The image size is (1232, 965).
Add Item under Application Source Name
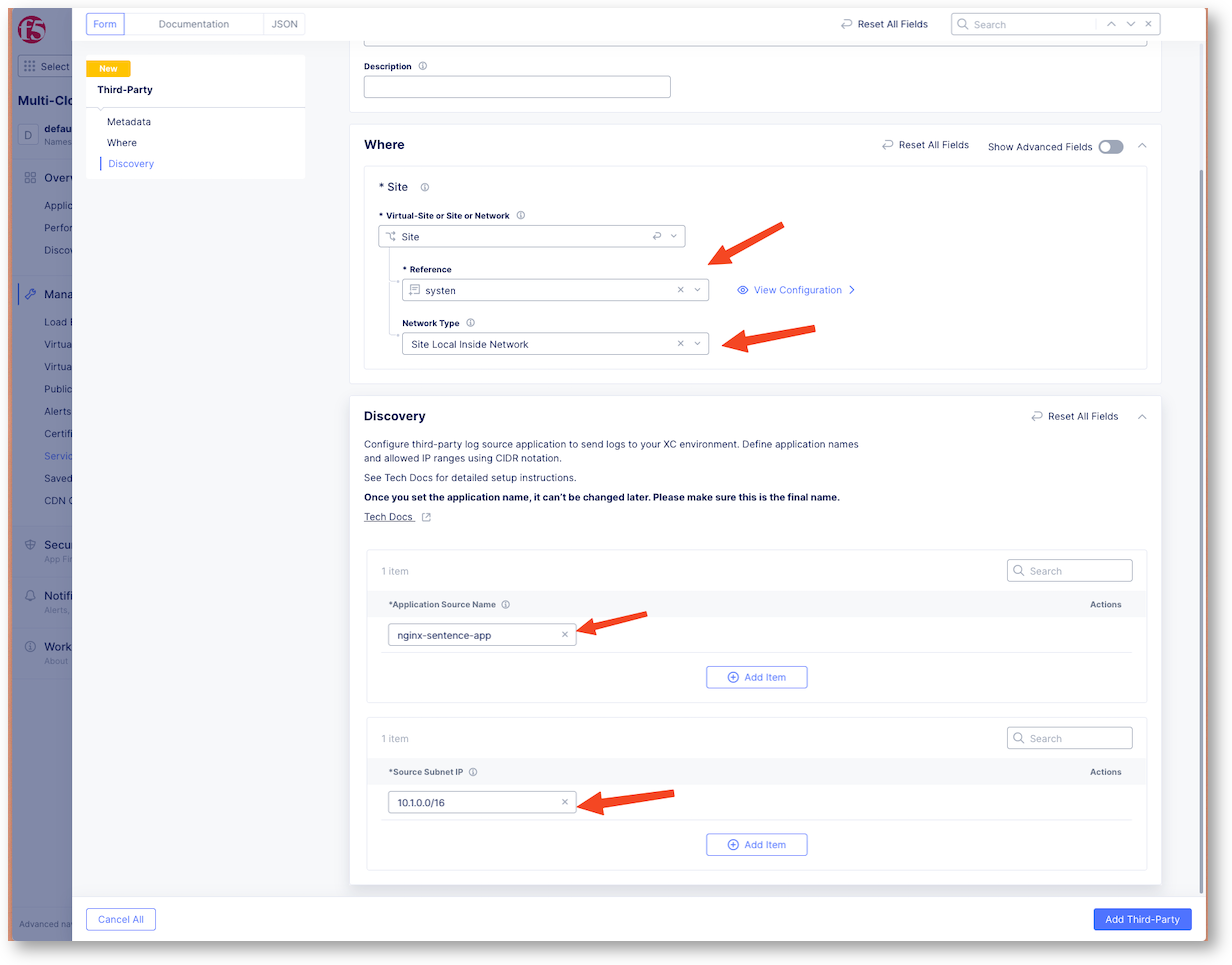coord(757,677)
